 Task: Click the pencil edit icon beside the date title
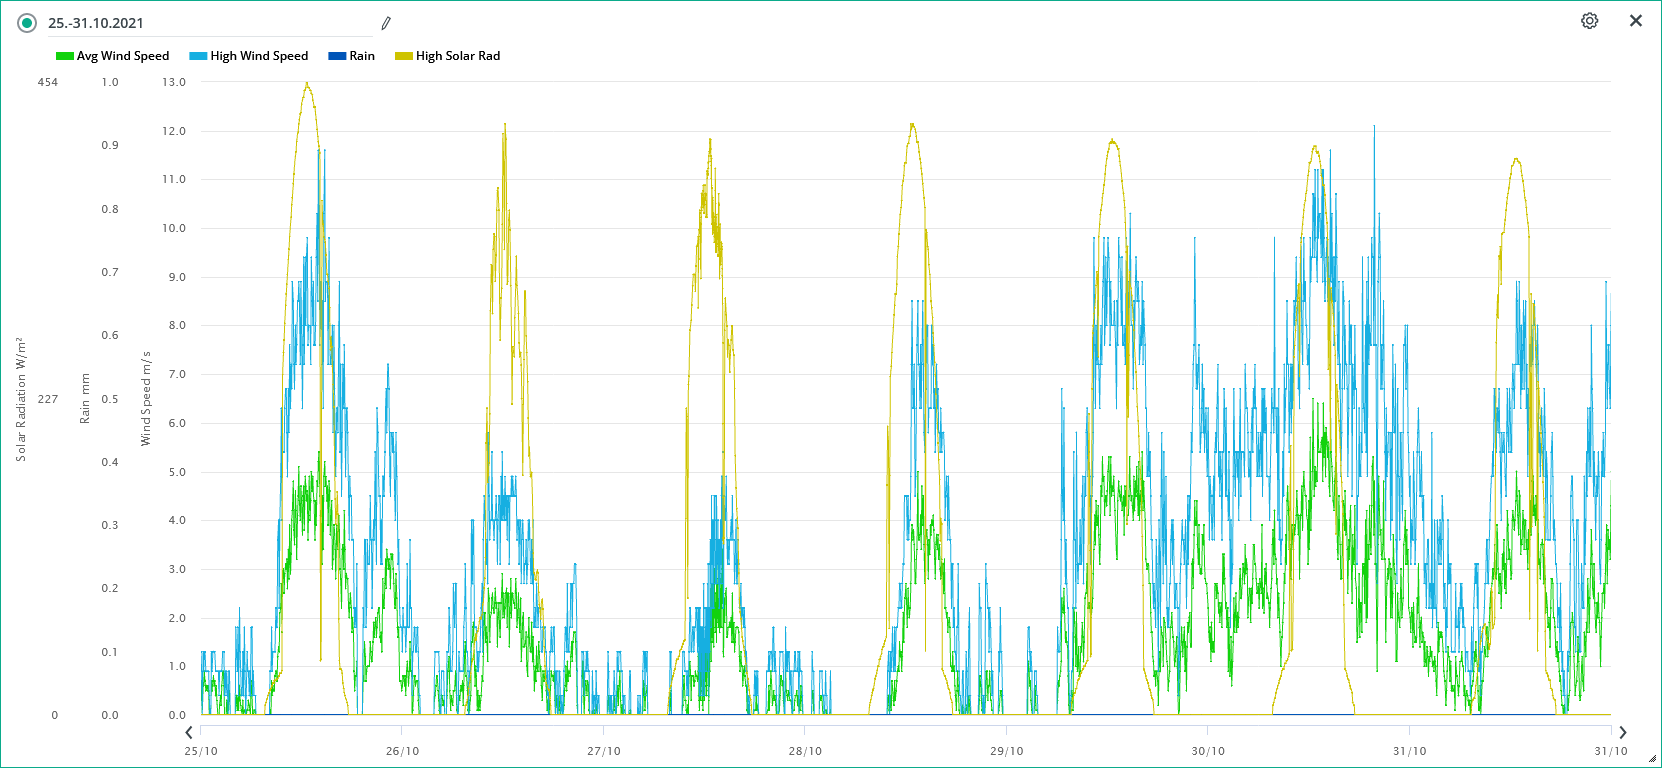click(x=386, y=23)
